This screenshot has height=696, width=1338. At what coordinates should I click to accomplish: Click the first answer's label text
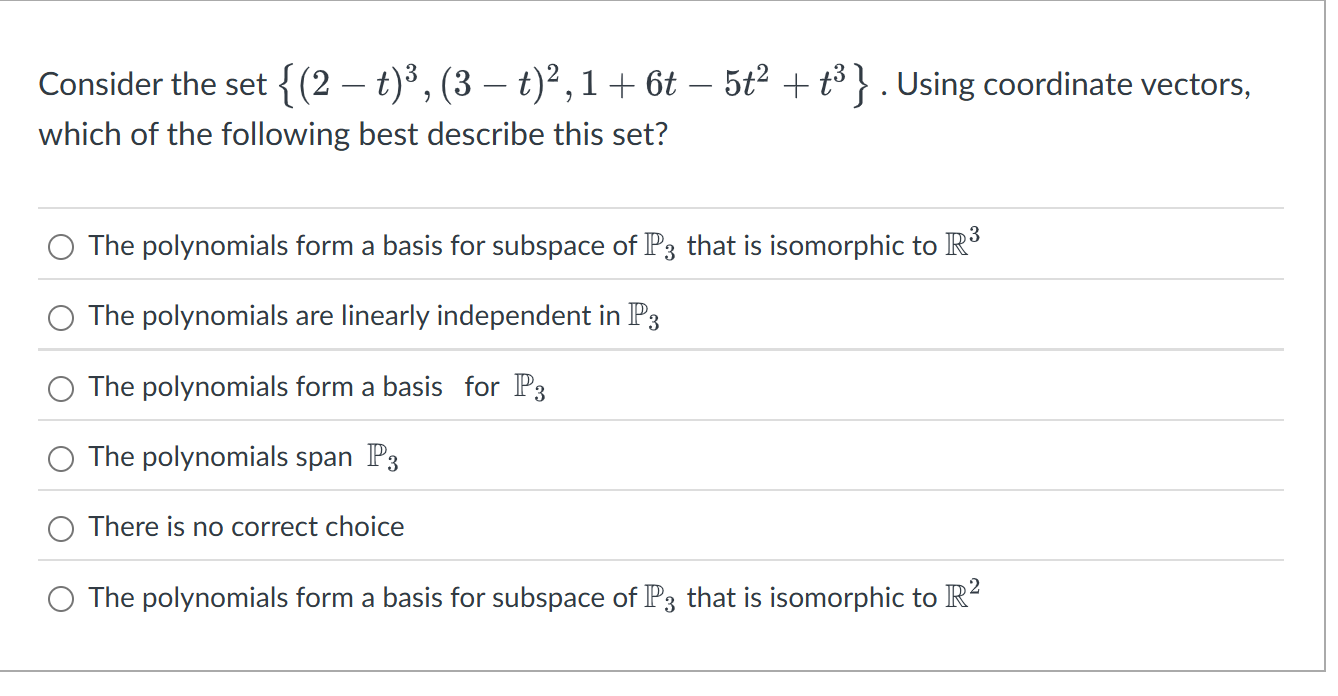(530, 245)
